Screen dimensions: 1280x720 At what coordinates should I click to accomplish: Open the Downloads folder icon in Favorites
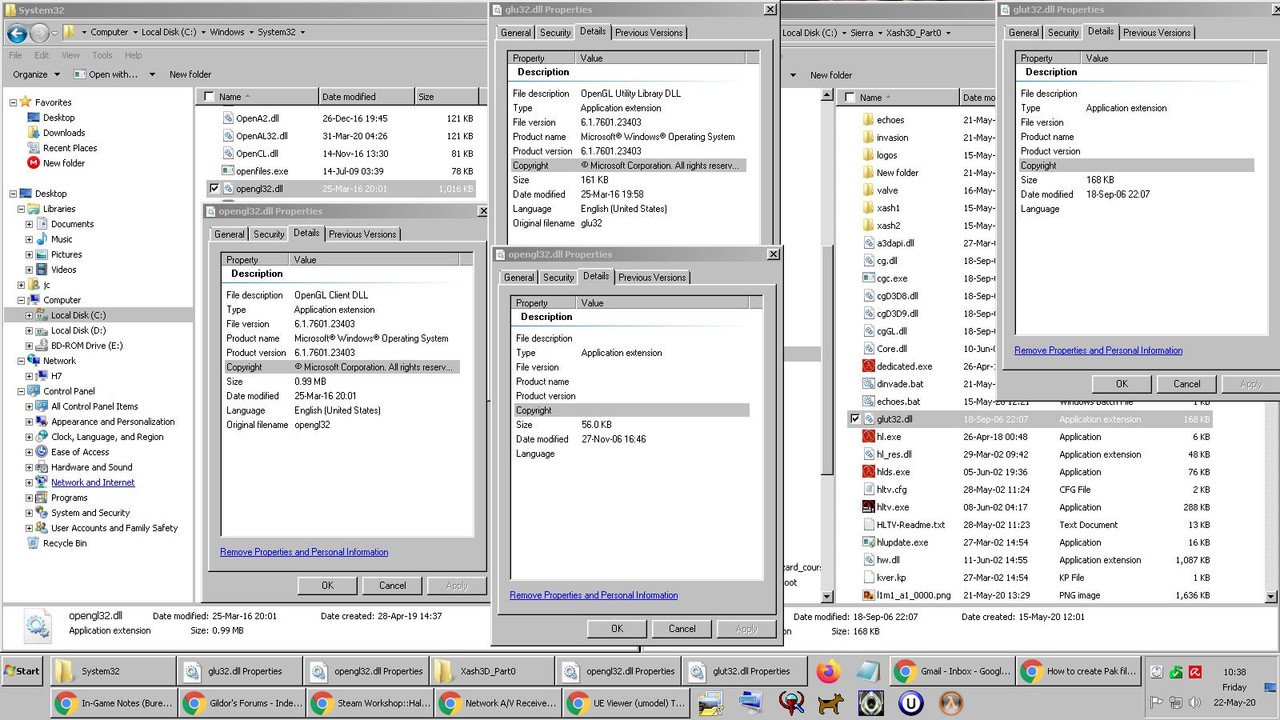(34, 132)
